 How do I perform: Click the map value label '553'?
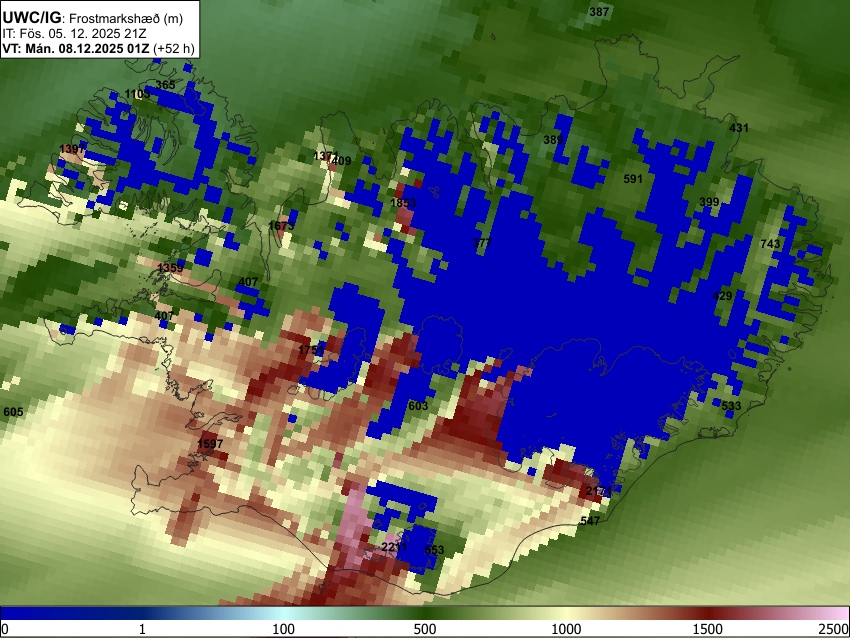434,550
